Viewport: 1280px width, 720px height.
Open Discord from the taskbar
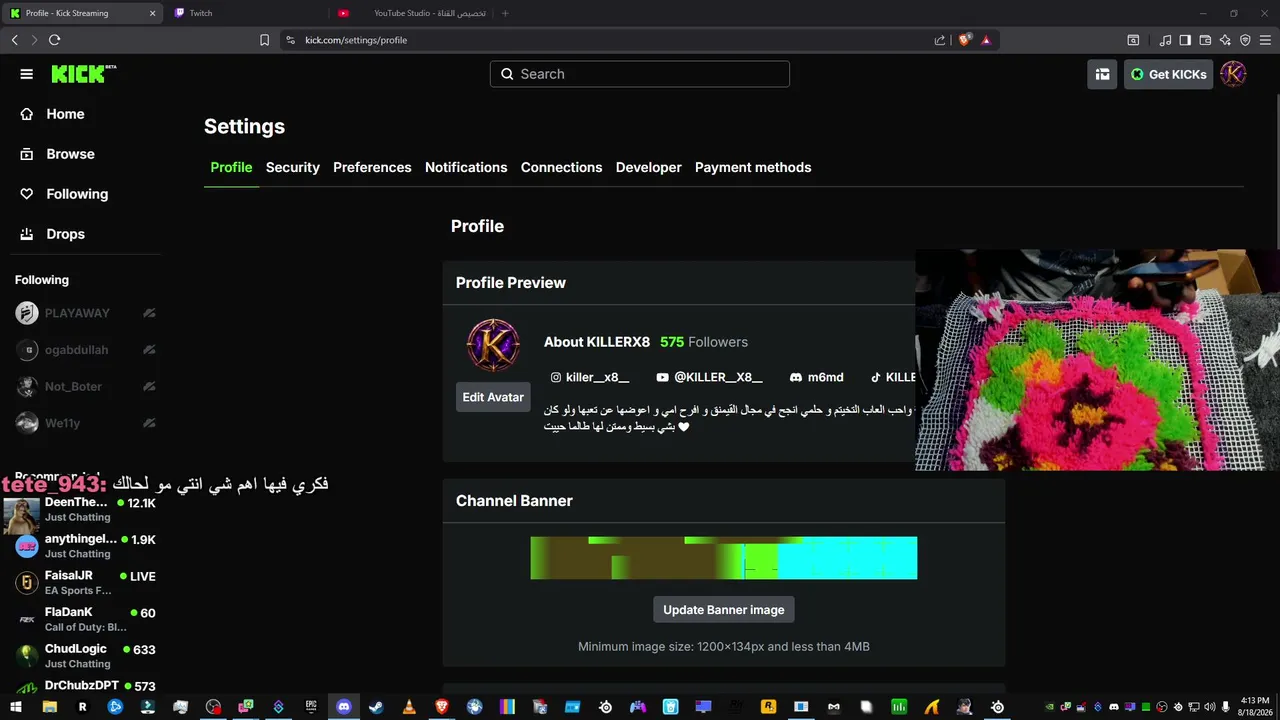click(x=344, y=707)
